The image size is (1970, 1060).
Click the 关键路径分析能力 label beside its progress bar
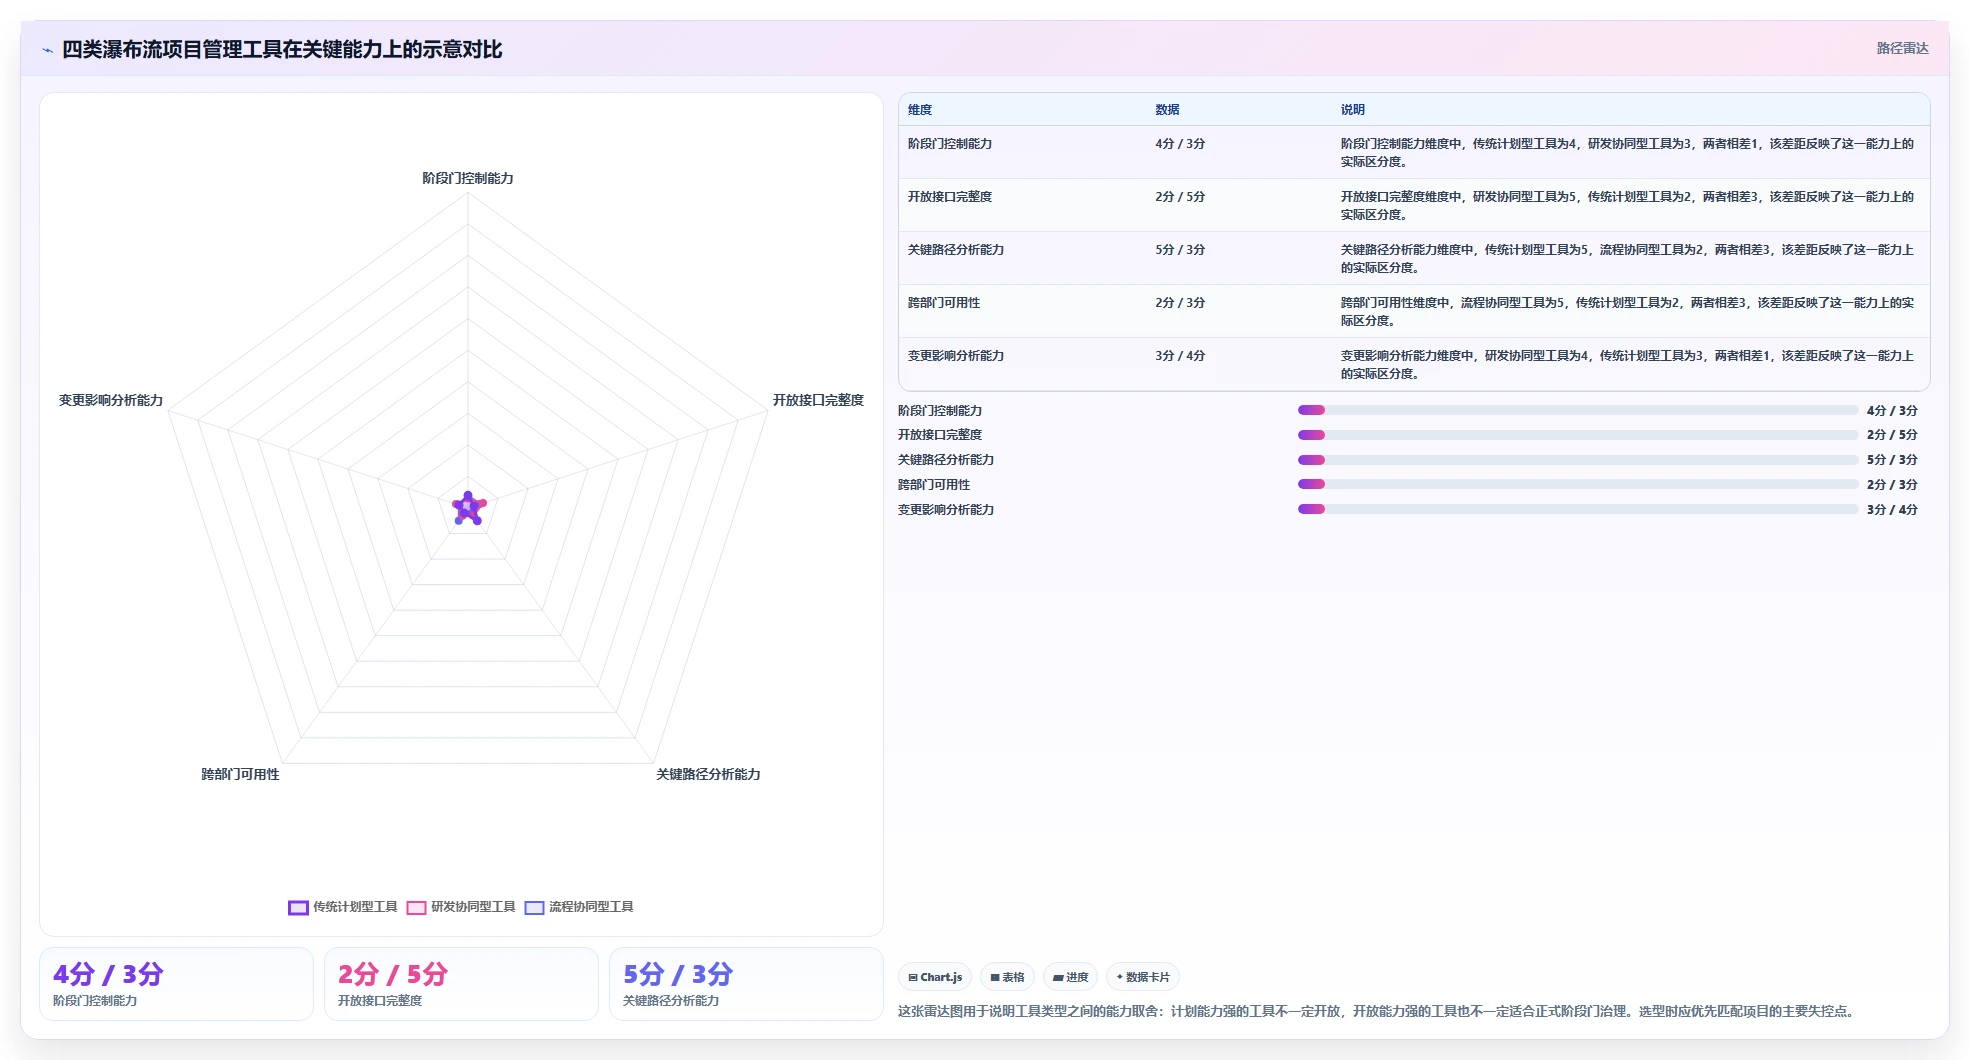(946, 460)
